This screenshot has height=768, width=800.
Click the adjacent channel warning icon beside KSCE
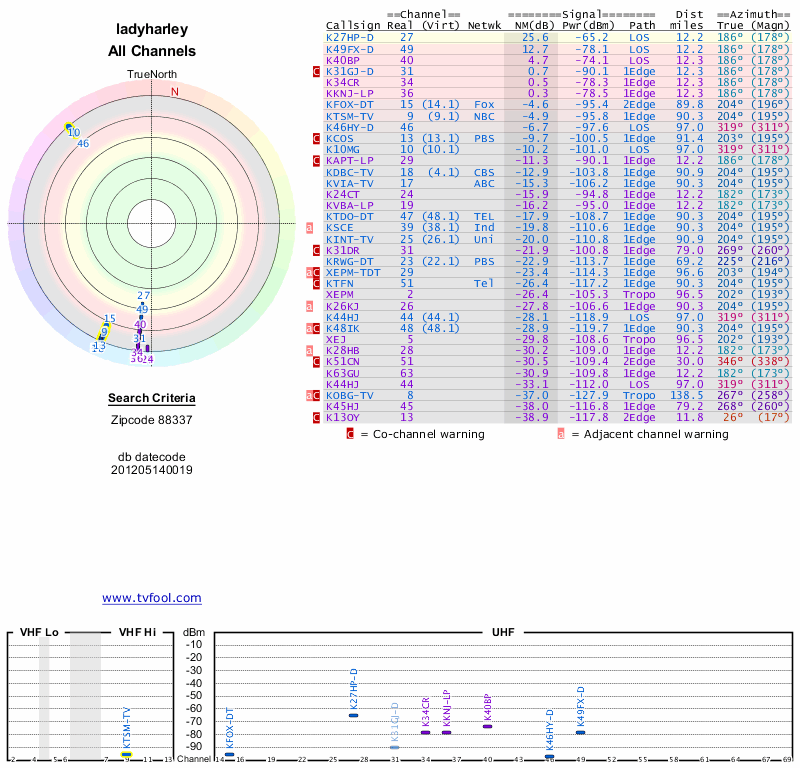tap(311, 228)
